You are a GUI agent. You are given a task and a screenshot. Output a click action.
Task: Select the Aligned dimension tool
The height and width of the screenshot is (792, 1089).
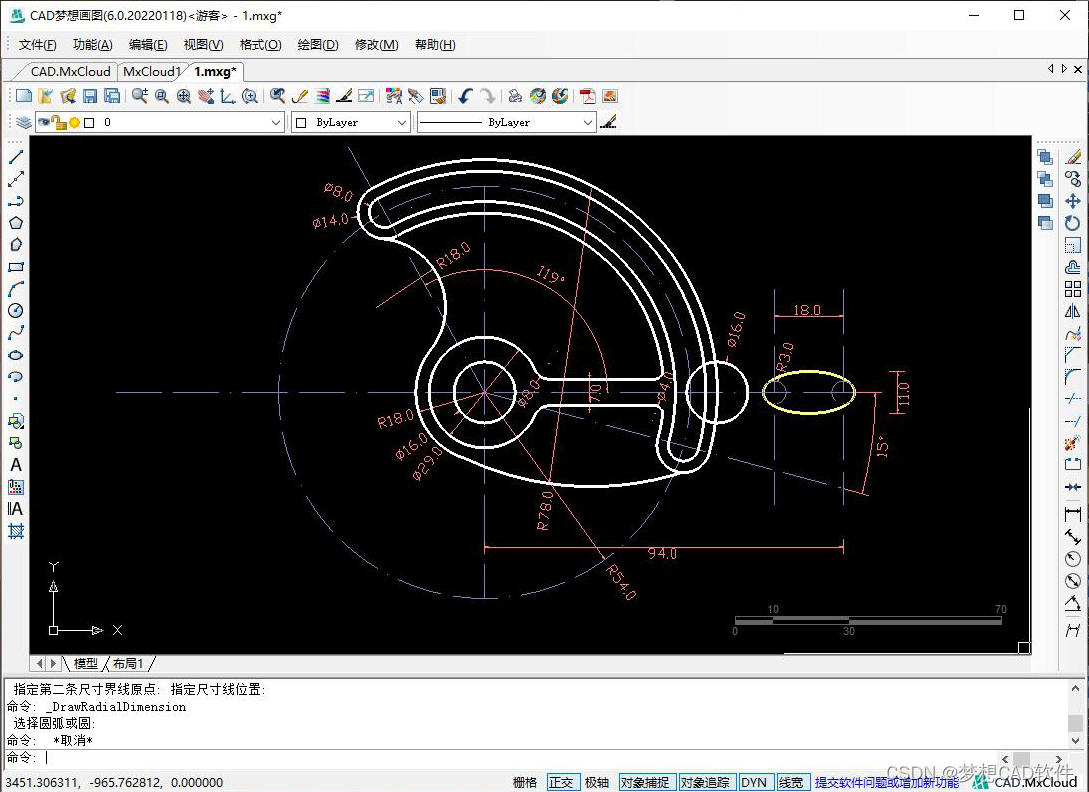[x=1073, y=536]
